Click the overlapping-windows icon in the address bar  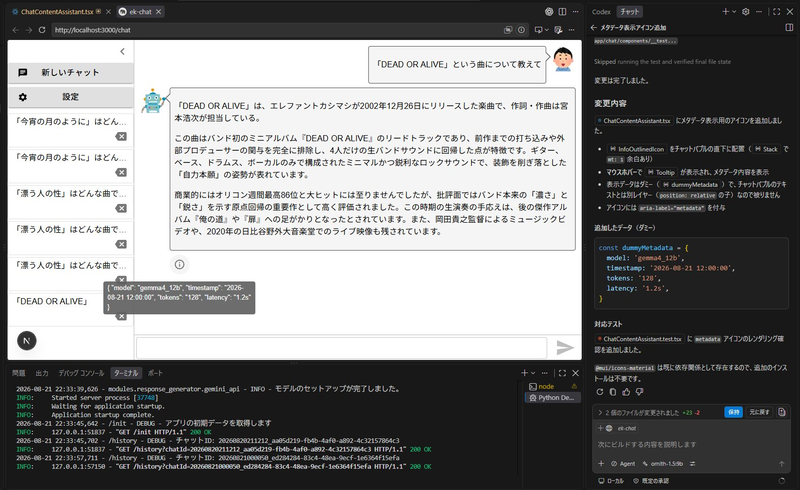pyautogui.click(x=508, y=30)
